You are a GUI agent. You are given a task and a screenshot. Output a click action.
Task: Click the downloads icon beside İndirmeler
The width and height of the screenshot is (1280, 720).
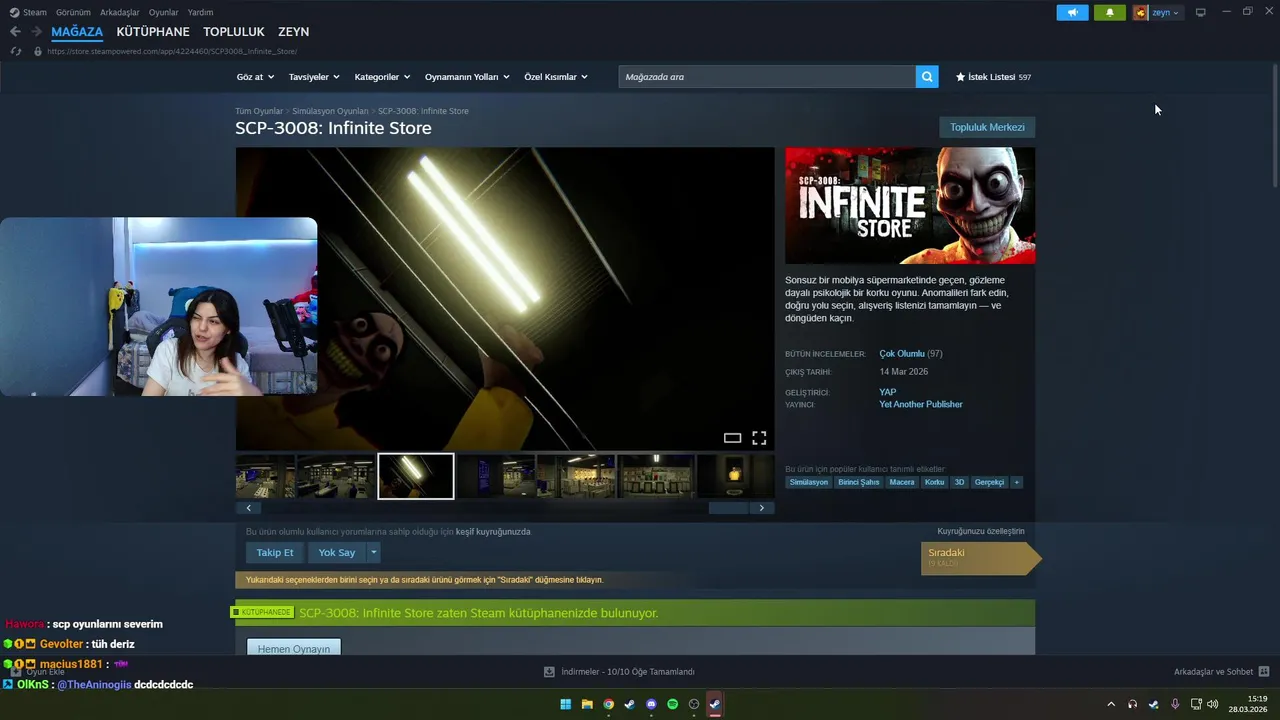click(x=549, y=672)
